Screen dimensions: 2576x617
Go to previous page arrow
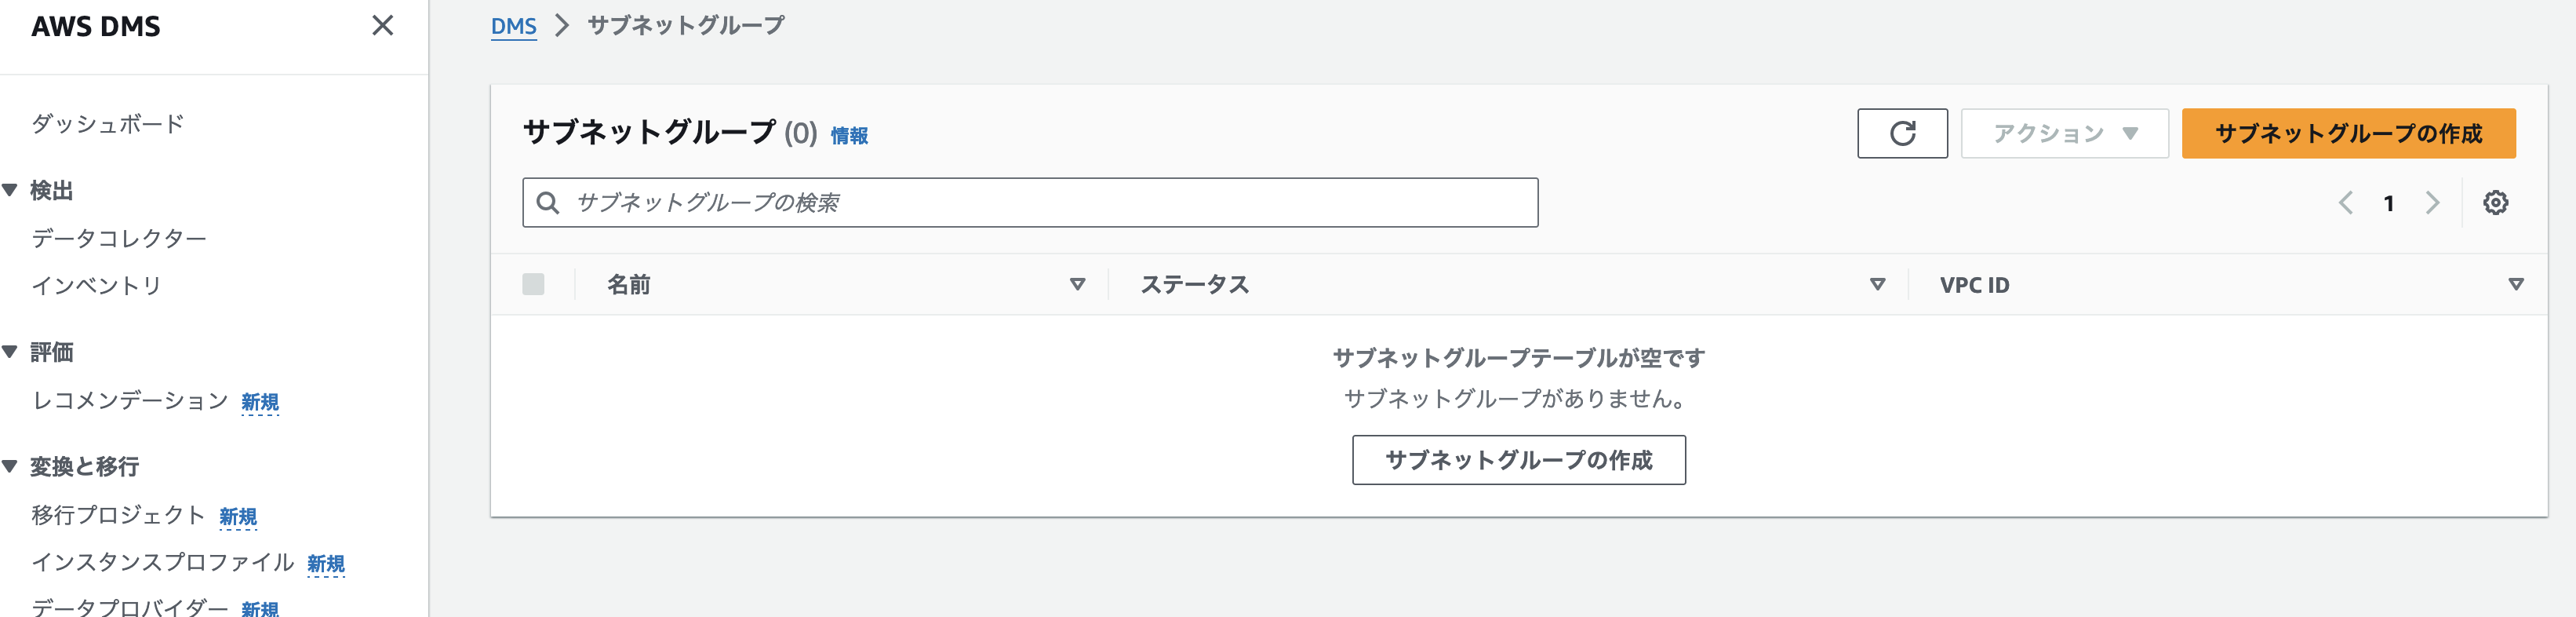[2345, 203]
